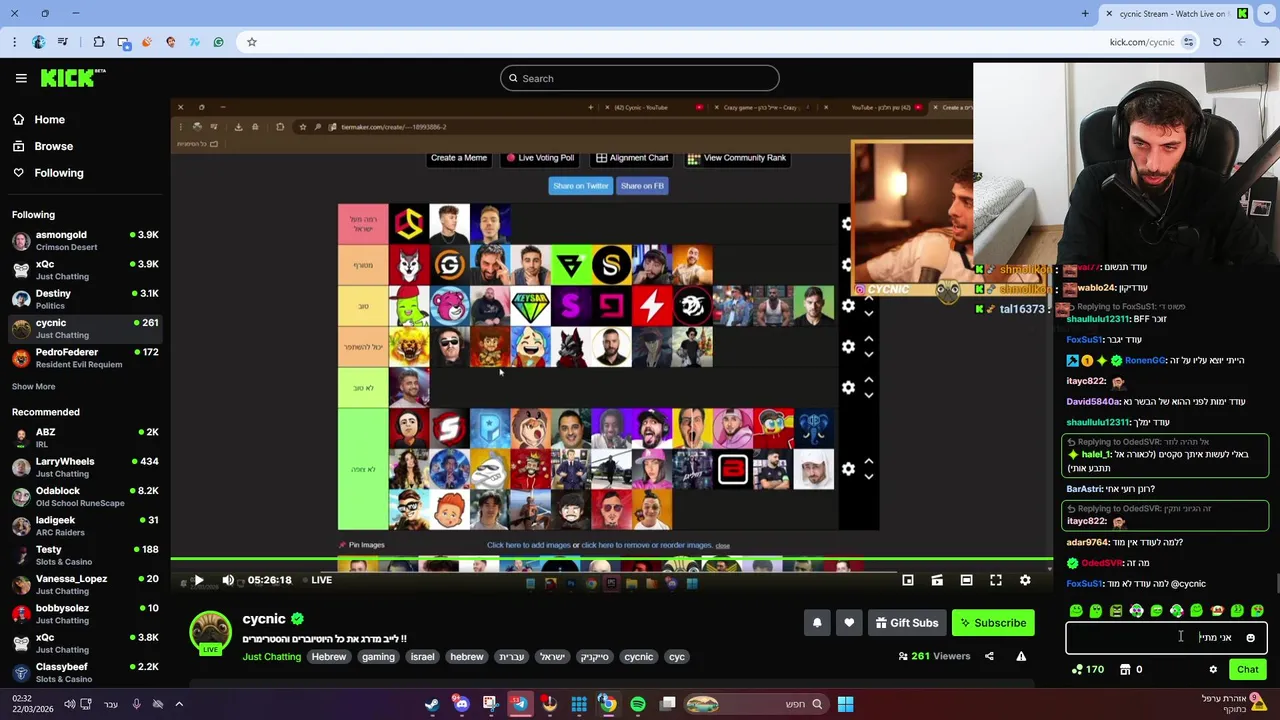Open Discord from the taskbar
Viewport: 1280px width, 720px height.
pos(460,704)
